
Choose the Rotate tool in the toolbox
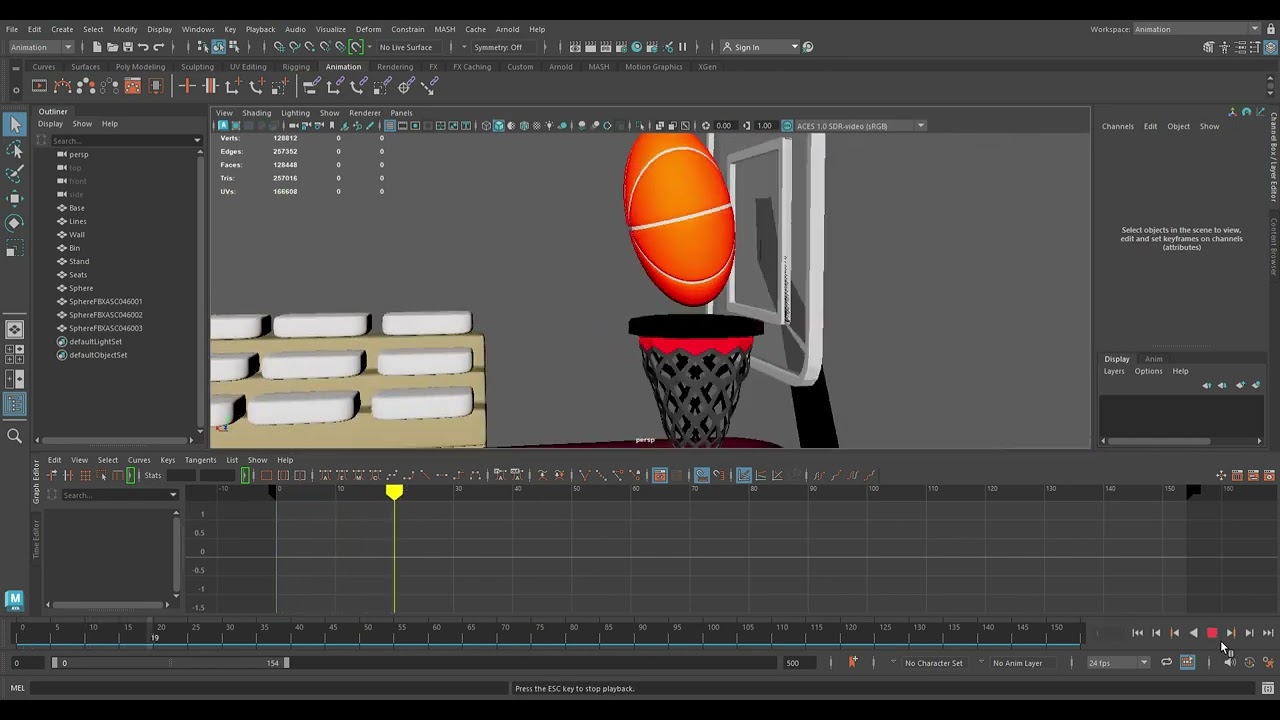(x=15, y=223)
